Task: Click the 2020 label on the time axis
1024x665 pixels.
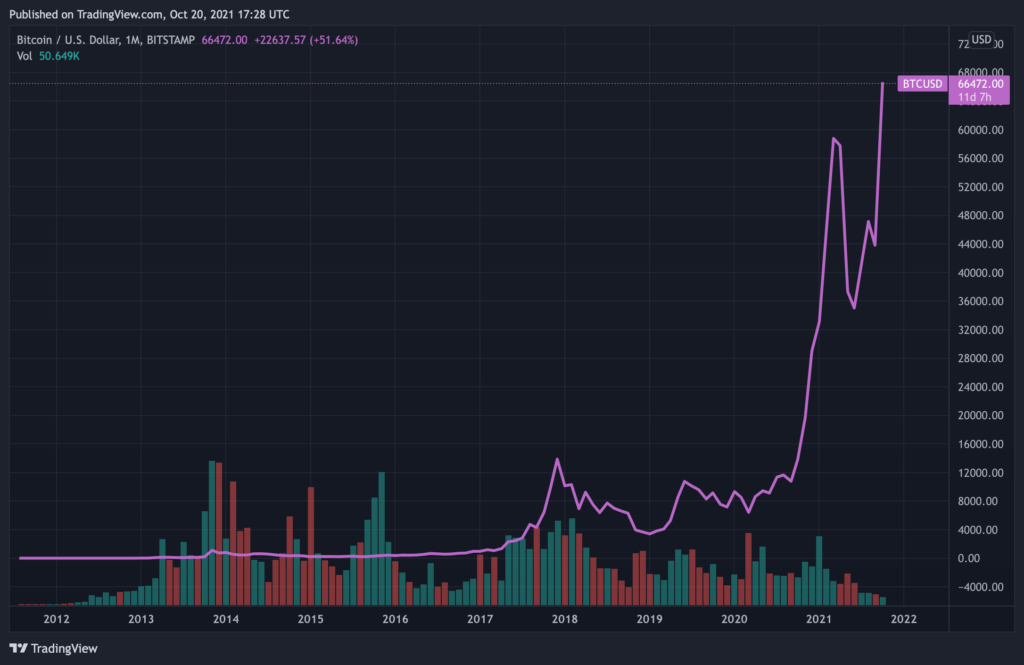Action: coord(734,619)
